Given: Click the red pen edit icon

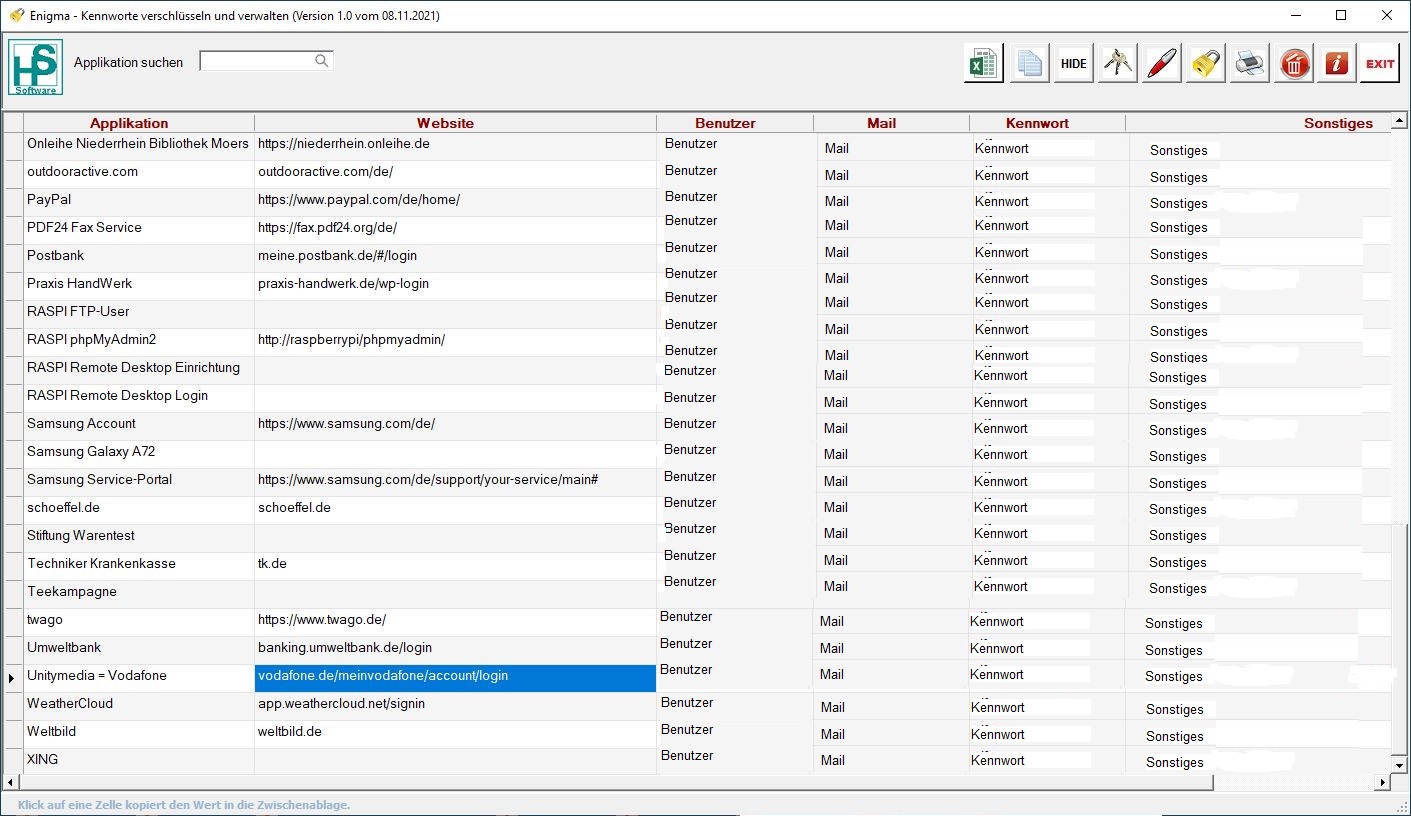Looking at the screenshot, I should click(1161, 63).
